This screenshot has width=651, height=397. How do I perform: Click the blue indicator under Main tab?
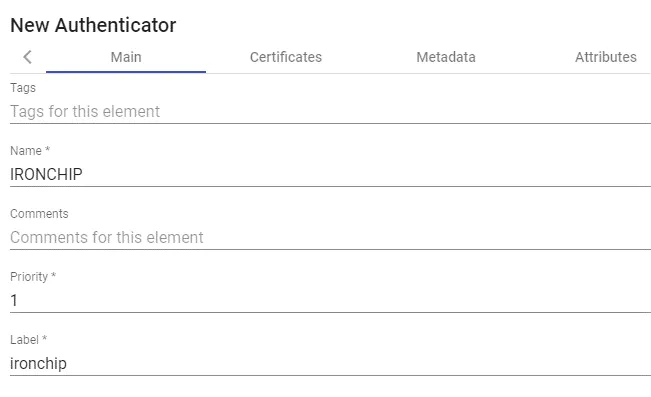point(126,72)
